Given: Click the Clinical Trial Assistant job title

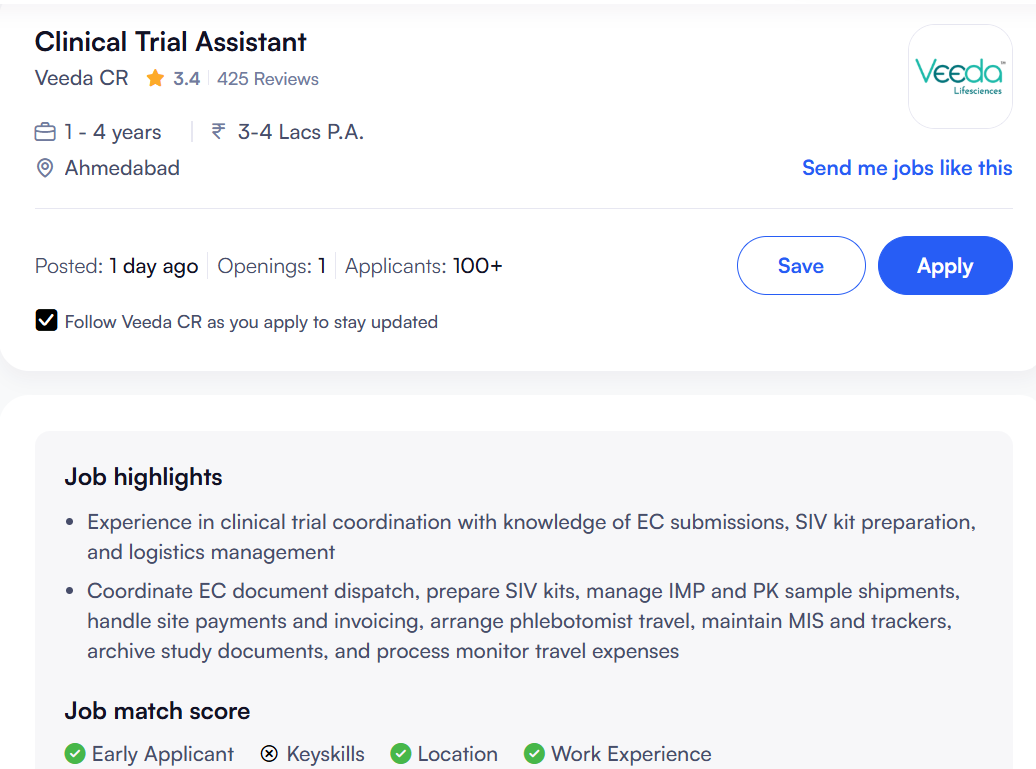Looking at the screenshot, I should (x=170, y=42).
